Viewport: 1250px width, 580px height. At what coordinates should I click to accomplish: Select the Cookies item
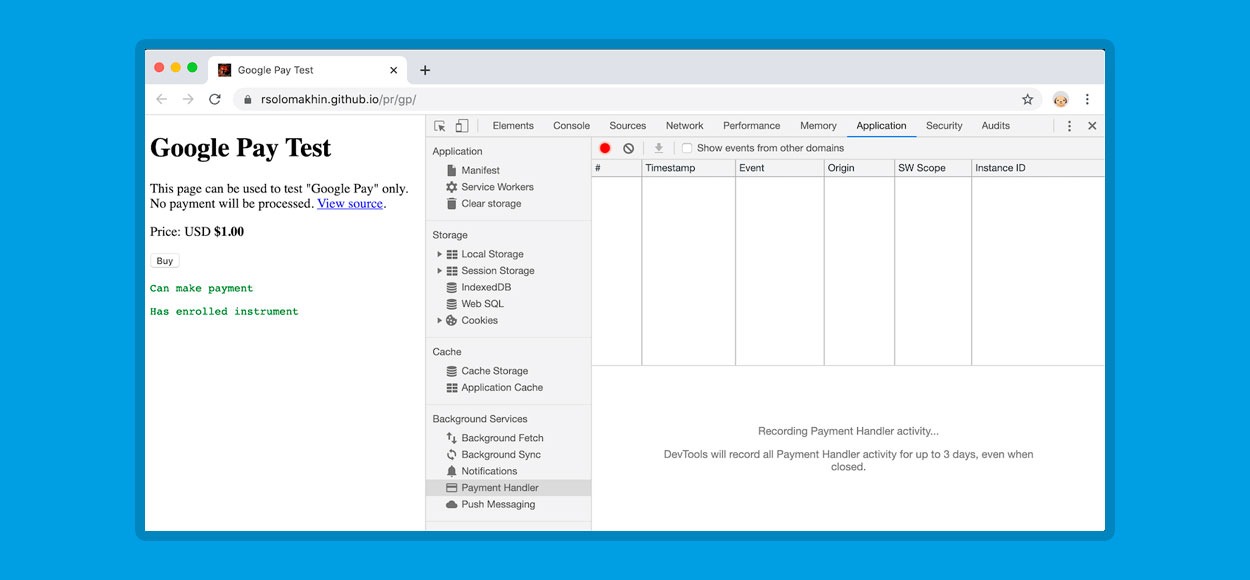coord(479,321)
